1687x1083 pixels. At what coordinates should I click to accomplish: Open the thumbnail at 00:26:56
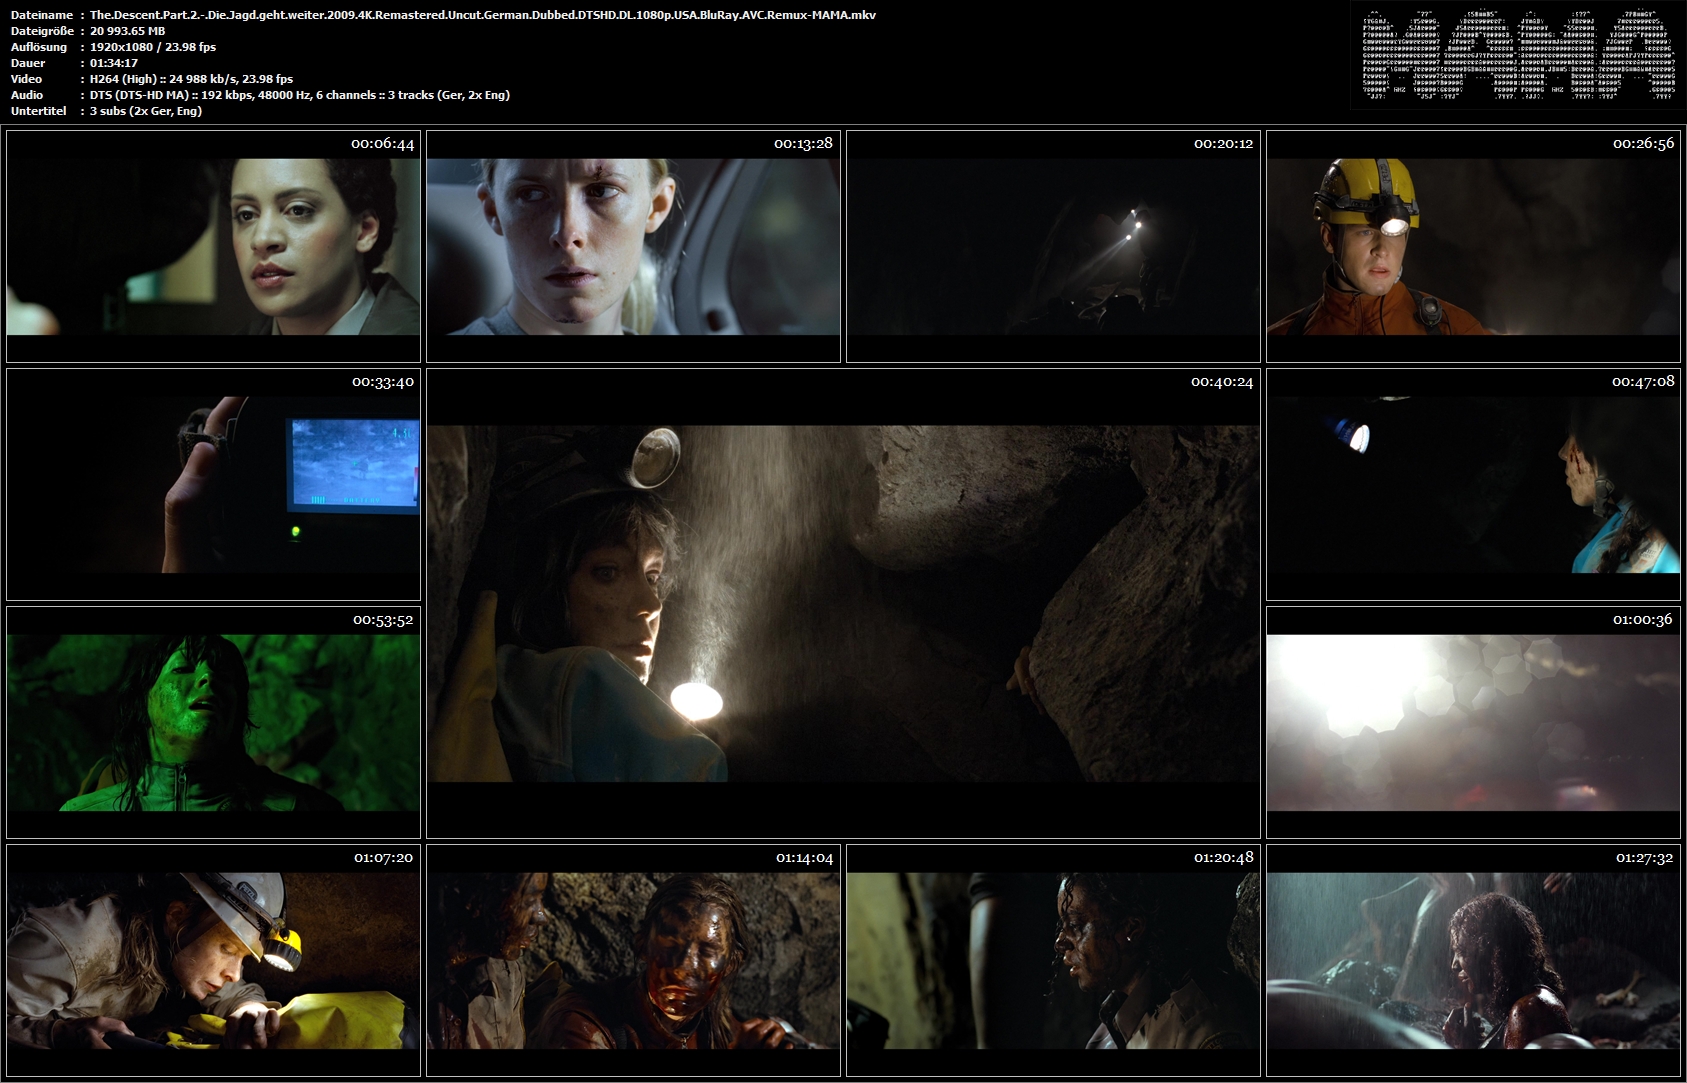tap(1473, 246)
